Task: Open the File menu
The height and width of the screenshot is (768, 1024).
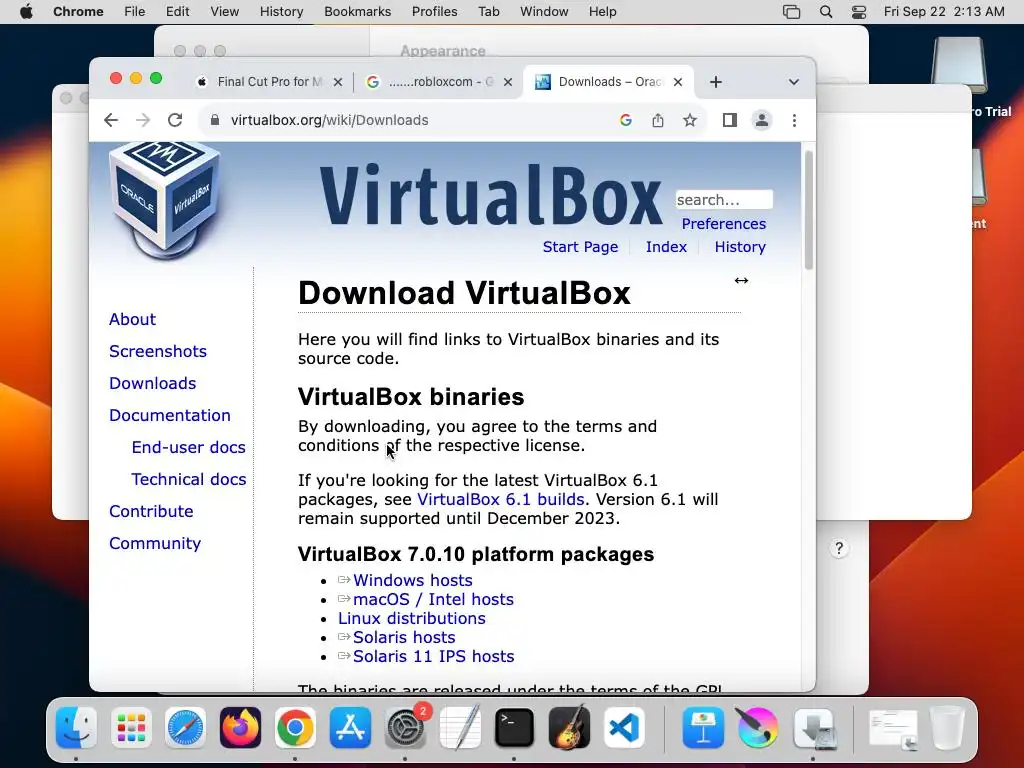Action: pyautogui.click(x=135, y=12)
